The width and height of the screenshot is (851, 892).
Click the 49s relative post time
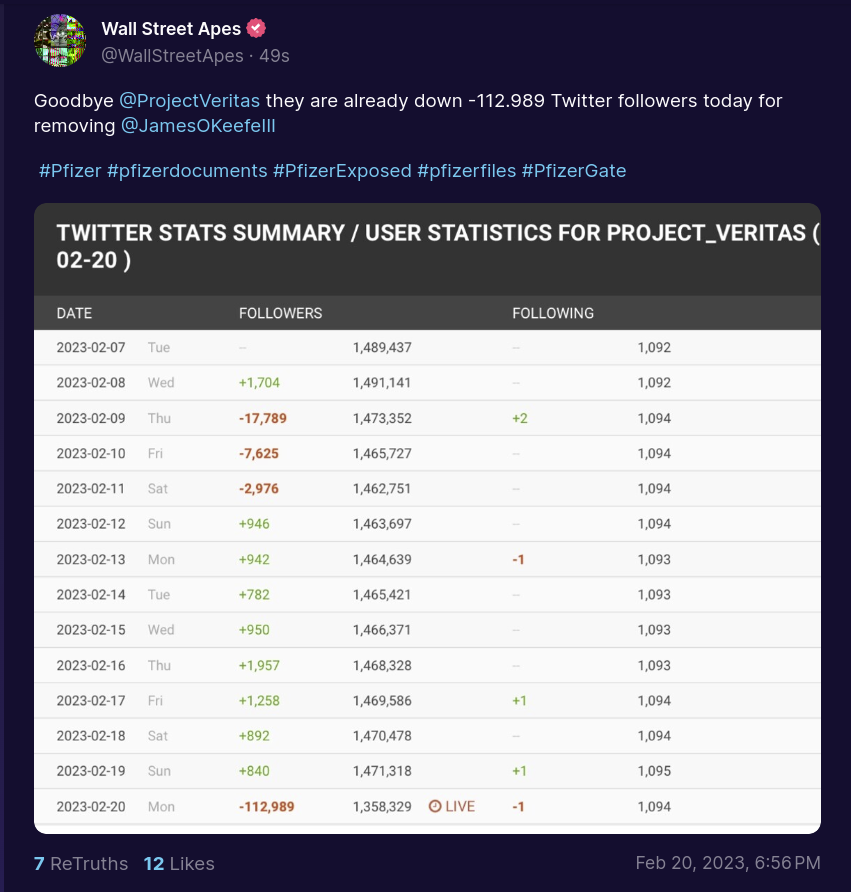point(274,56)
